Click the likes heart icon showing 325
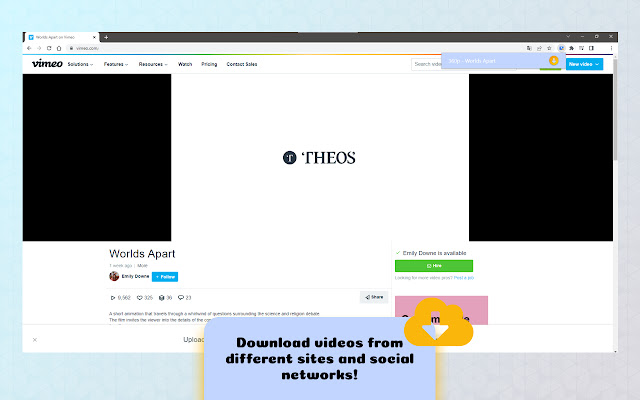This screenshot has height=400, width=640. pos(139,298)
